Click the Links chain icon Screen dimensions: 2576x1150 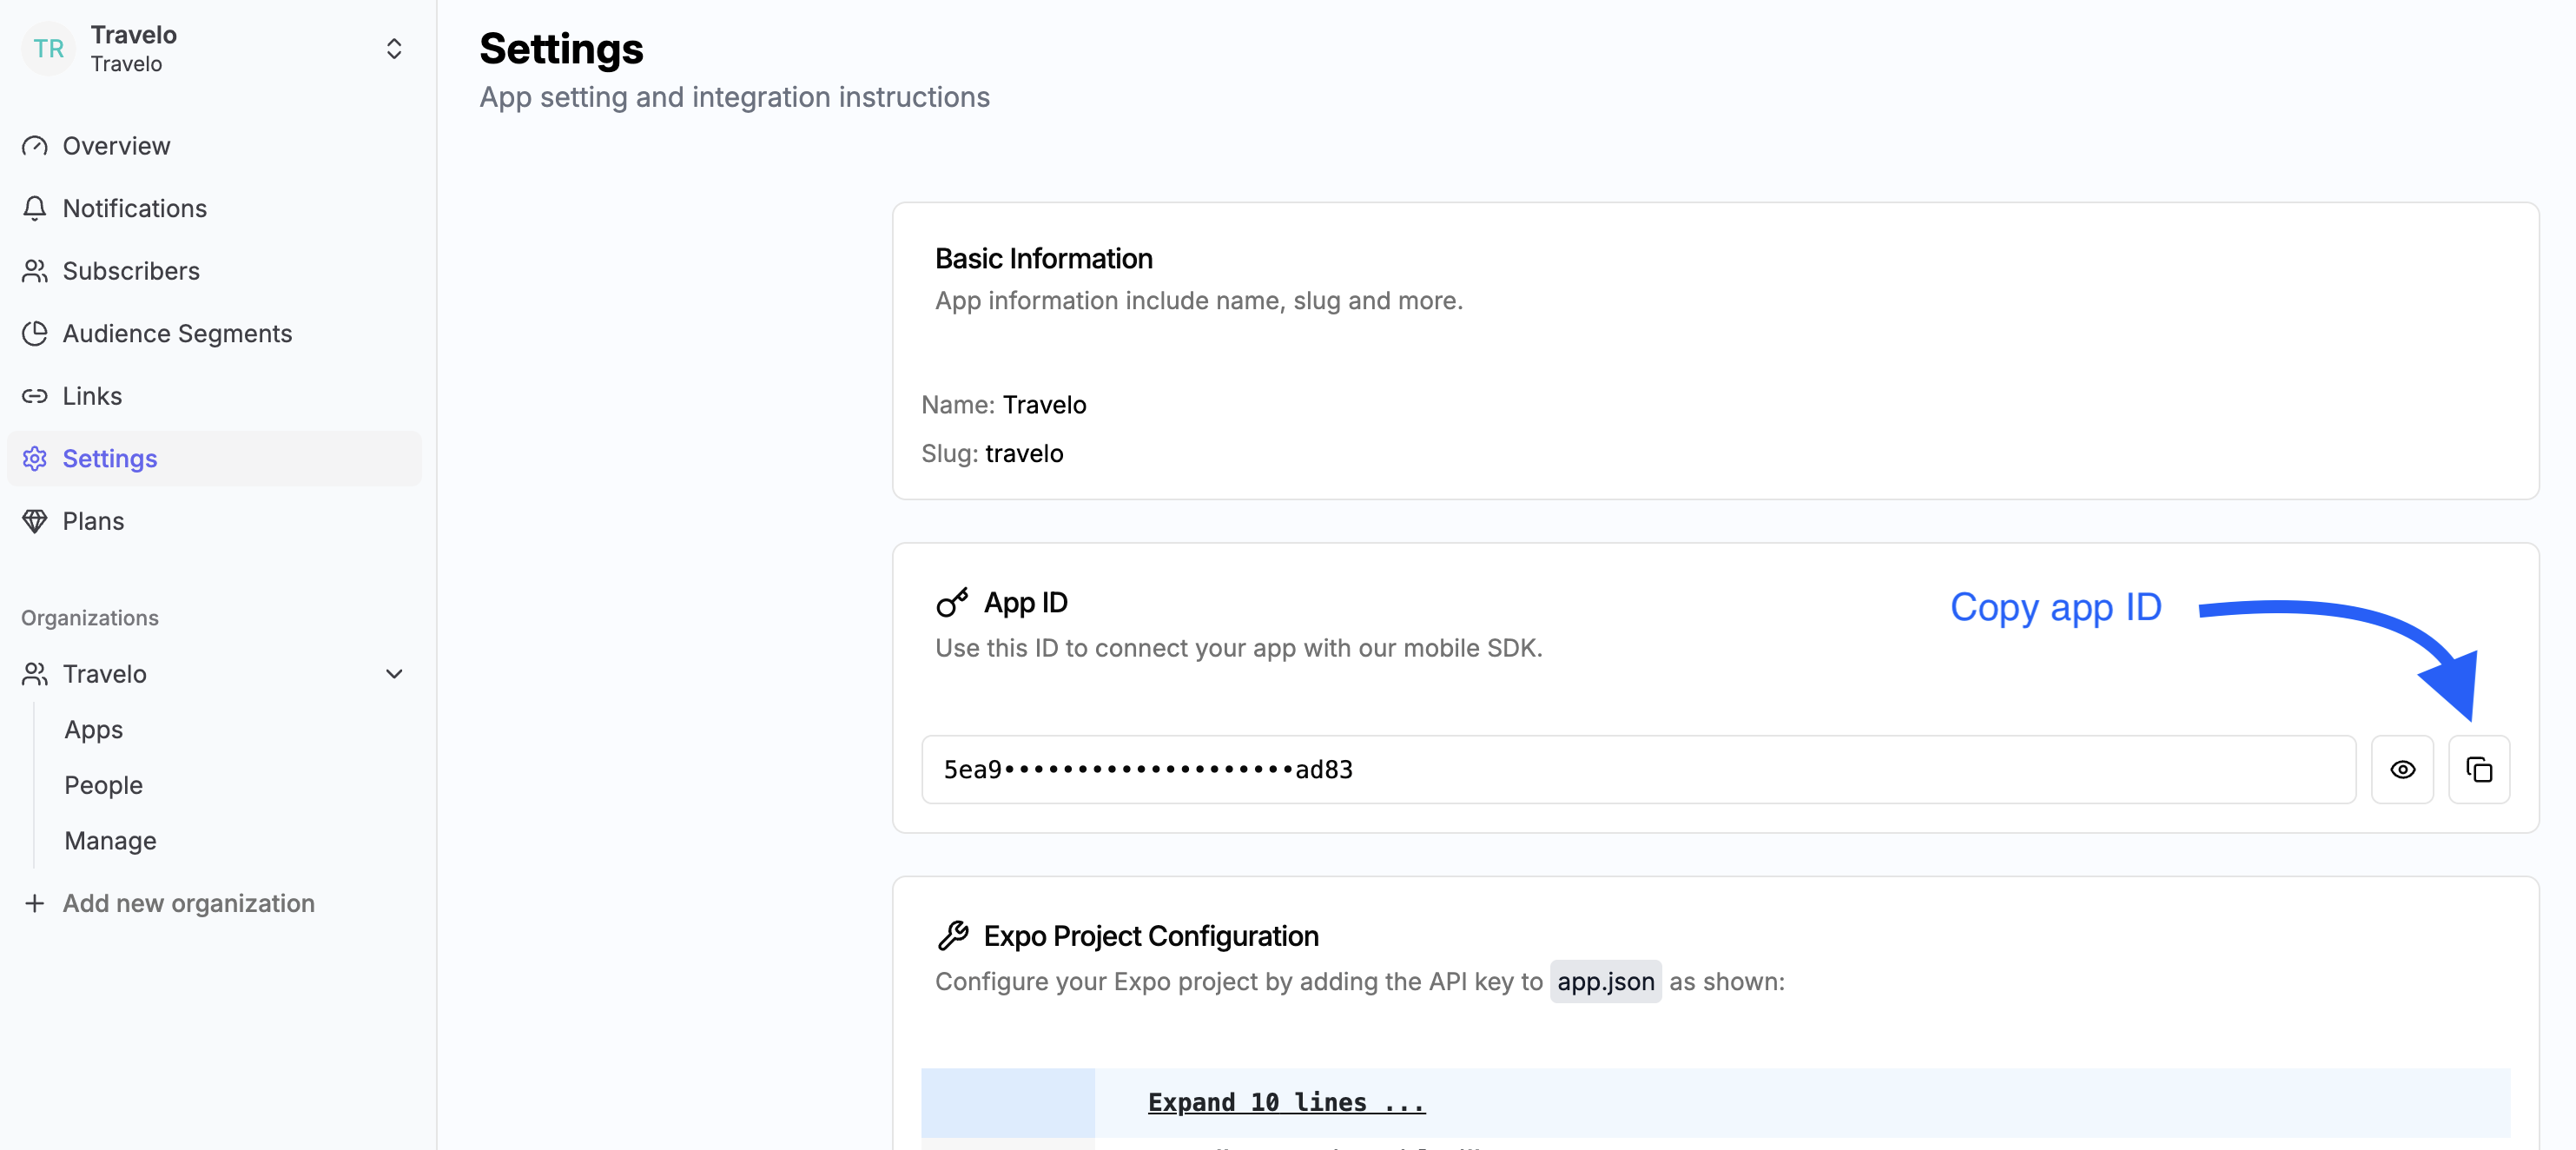[35, 396]
